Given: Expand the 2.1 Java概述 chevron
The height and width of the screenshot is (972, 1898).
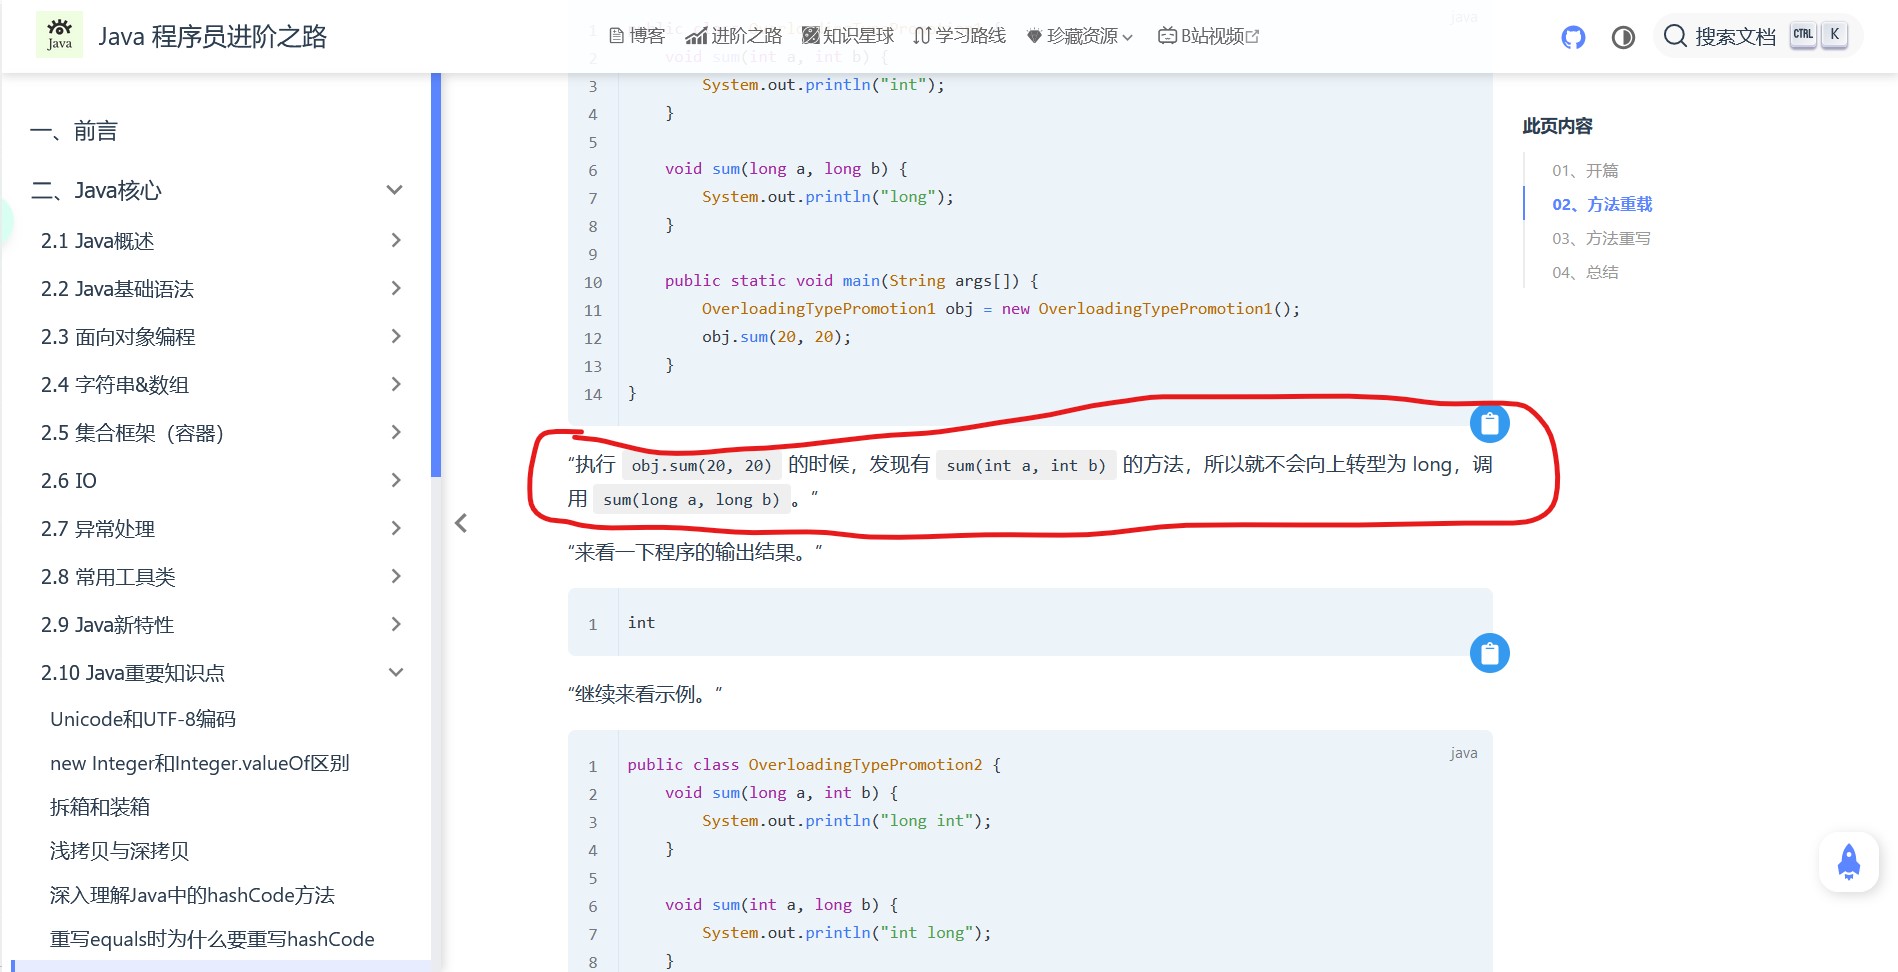Looking at the screenshot, I should [396, 240].
